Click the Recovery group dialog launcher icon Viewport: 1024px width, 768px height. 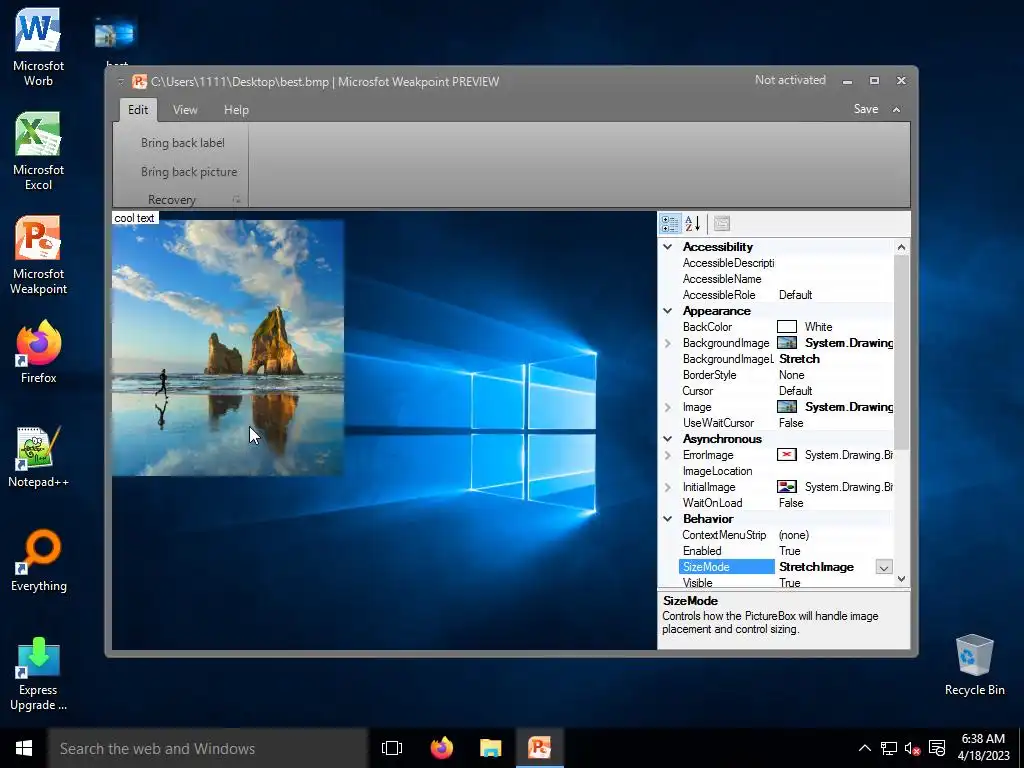[236, 200]
